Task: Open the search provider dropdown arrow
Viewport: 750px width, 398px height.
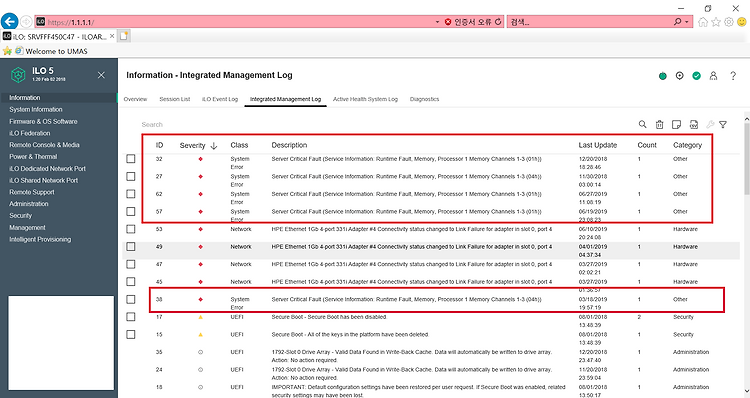Action: click(687, 22)
